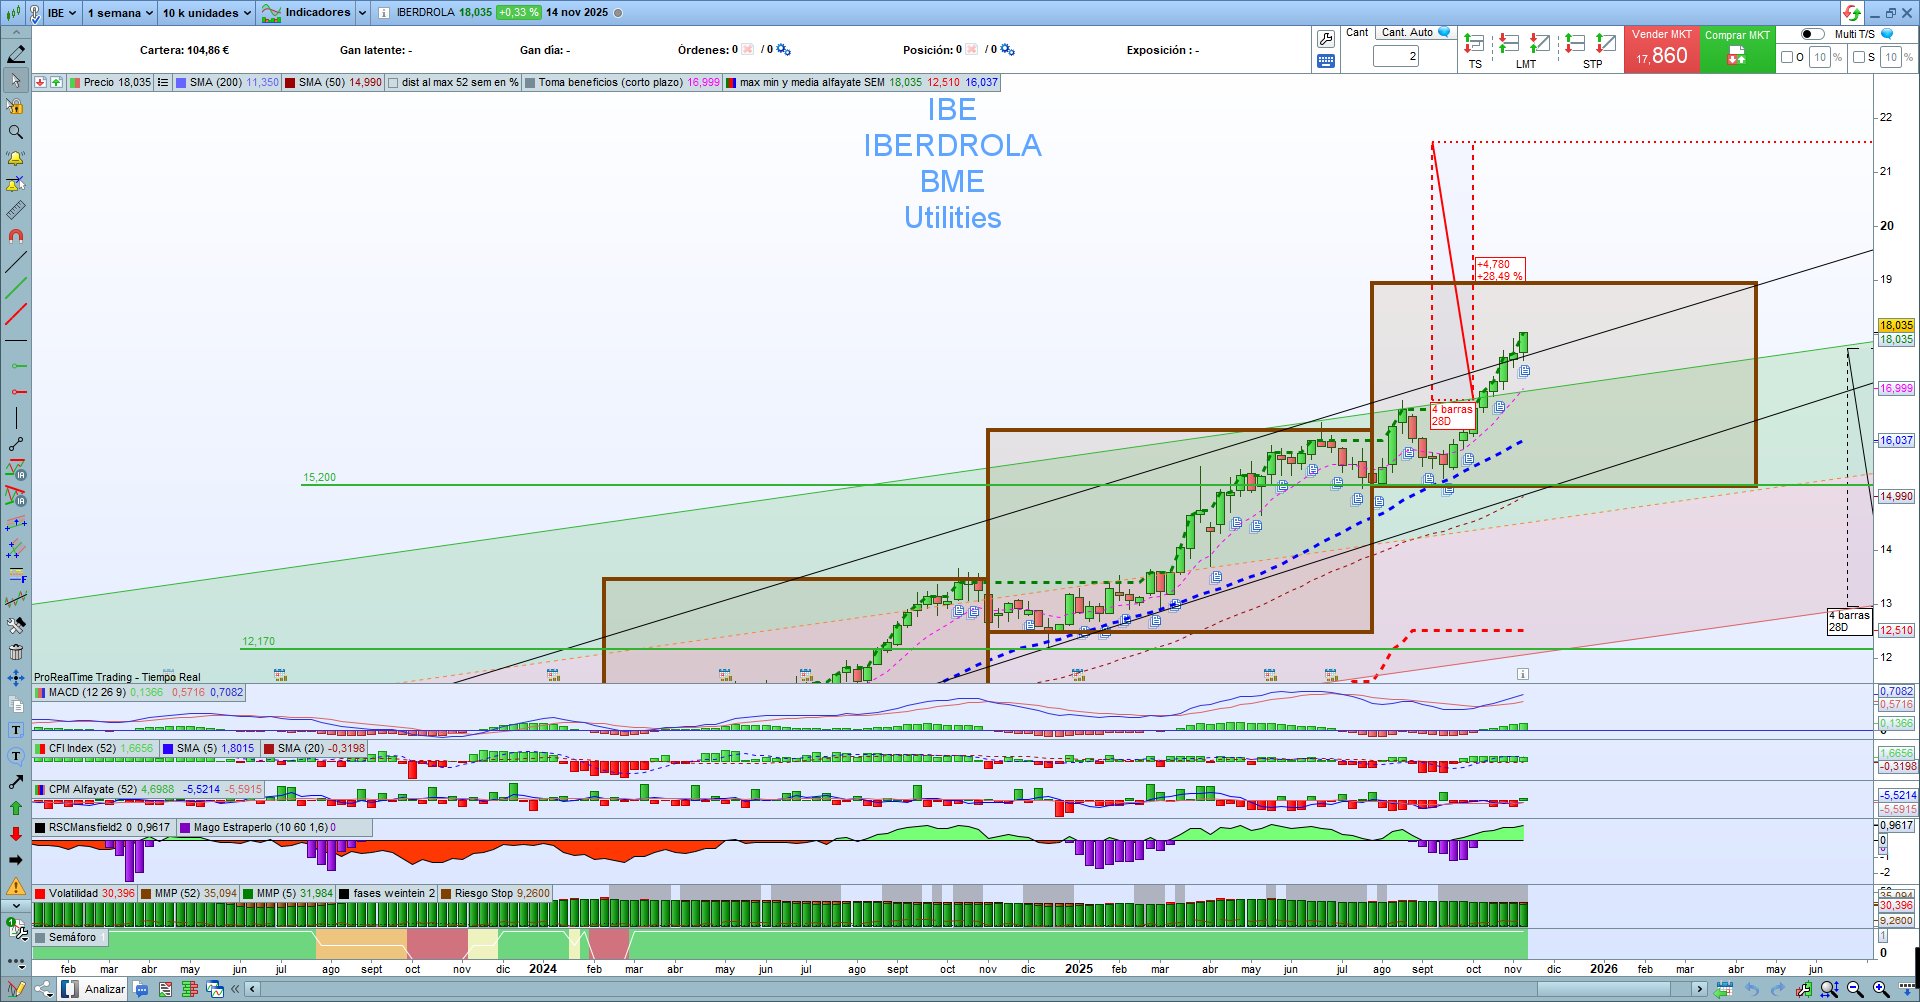Cancel orders with red X button

point(747,50)
